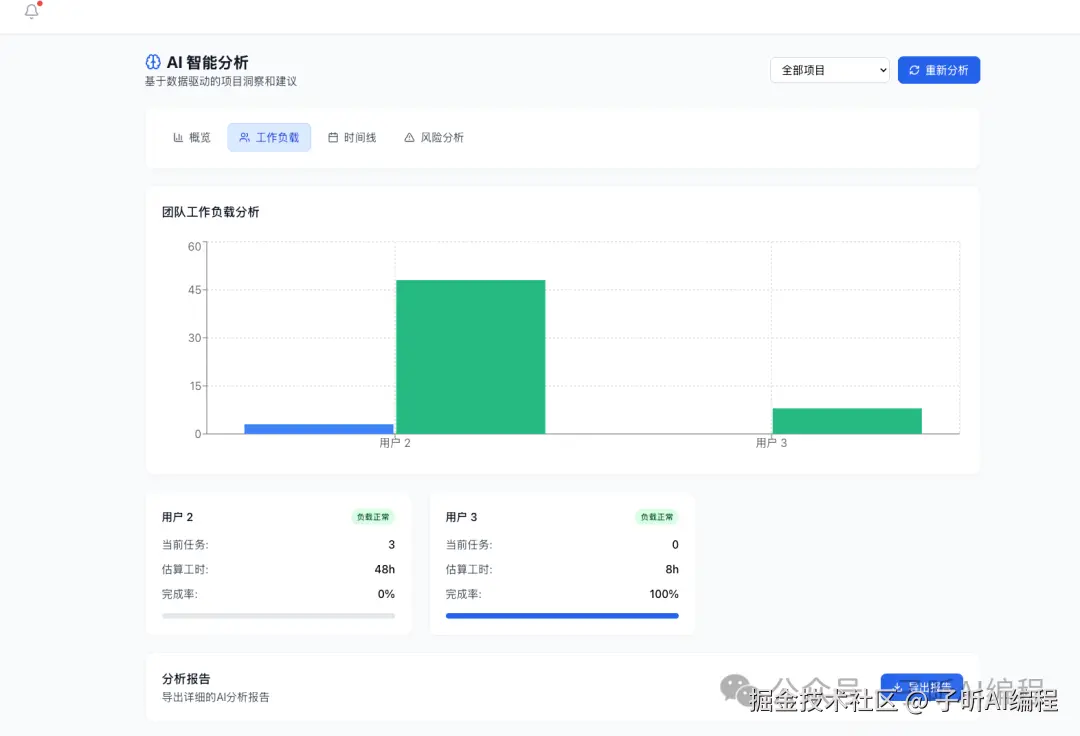
Task: Select the 工作负载 tab
Action: click(269, 138)
